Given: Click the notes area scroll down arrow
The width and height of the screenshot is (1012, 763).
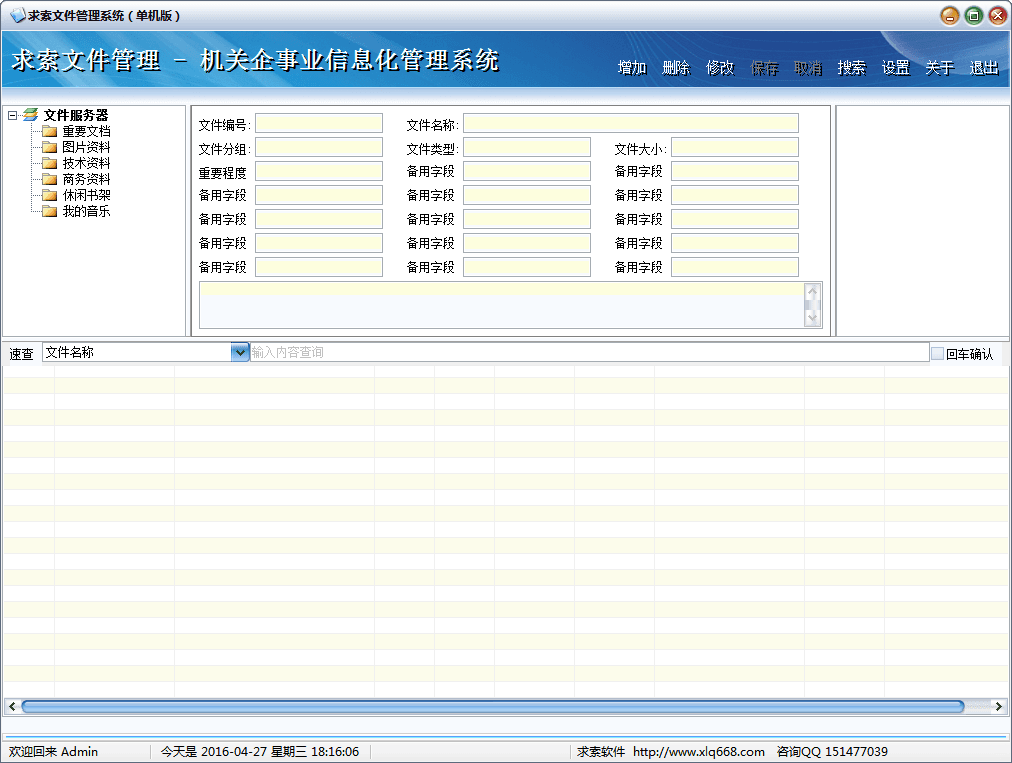Looking at the screenshot, I should (x=813, y=318).
